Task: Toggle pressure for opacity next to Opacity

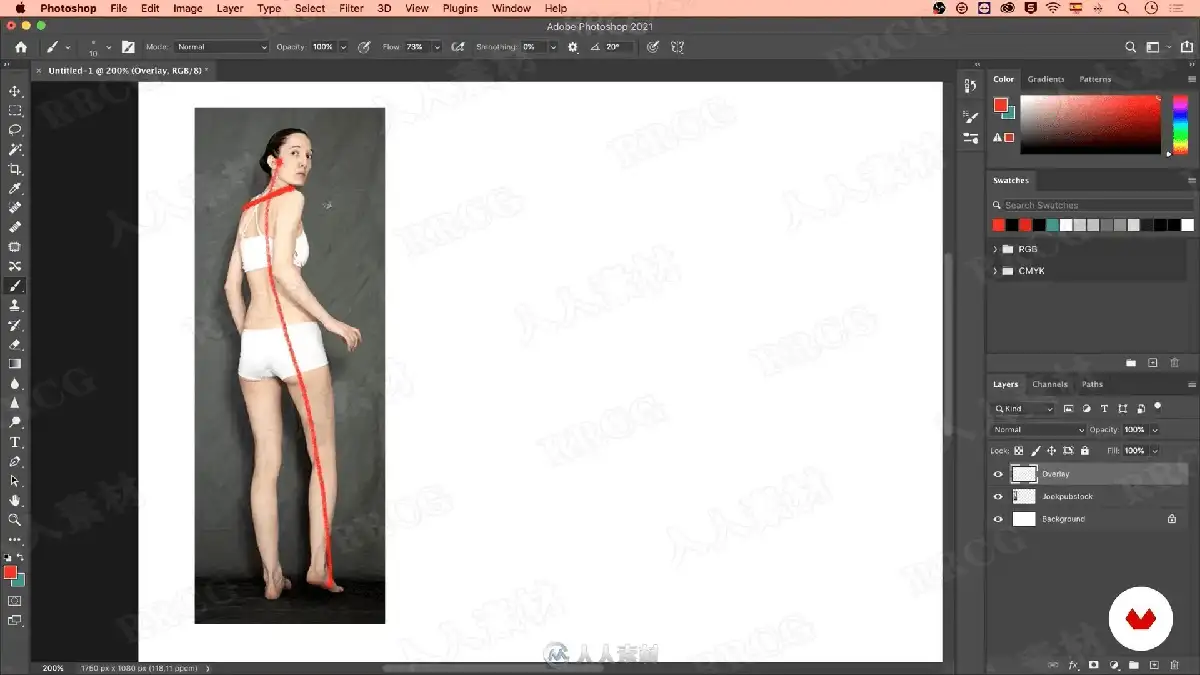Action: point(364,47)
